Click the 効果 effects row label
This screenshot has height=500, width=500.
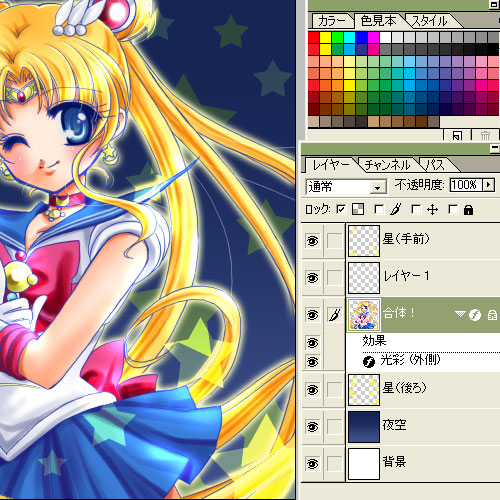pos(374,341)
